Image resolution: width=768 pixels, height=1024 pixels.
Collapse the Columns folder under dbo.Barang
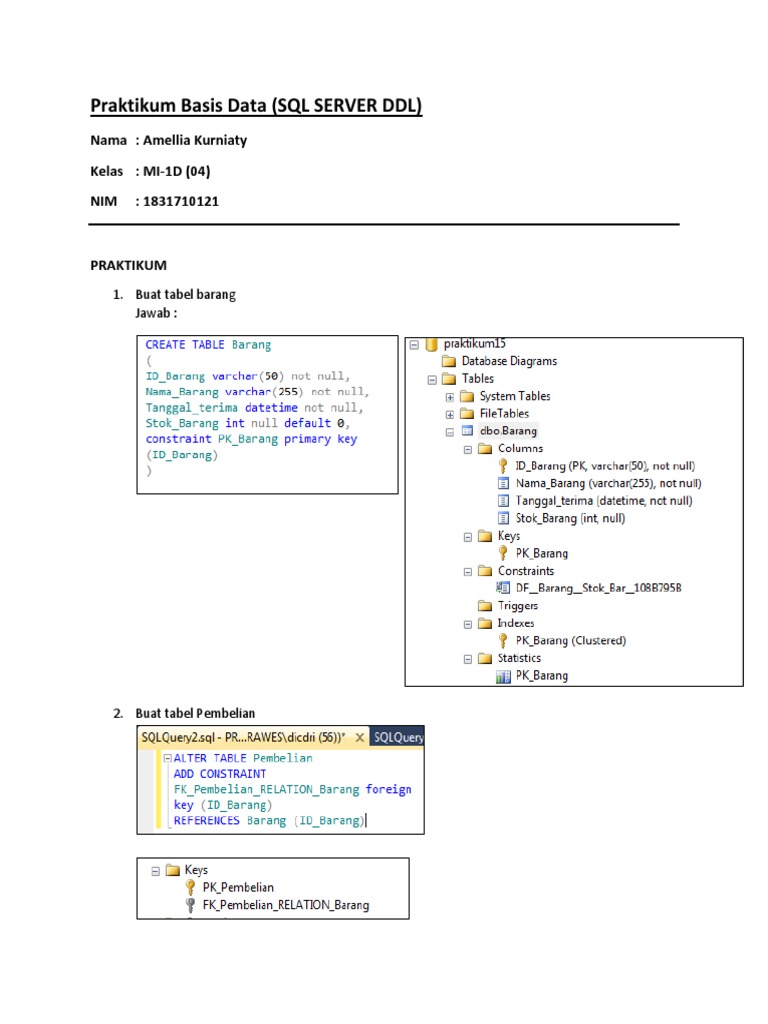tap(468, 449)
